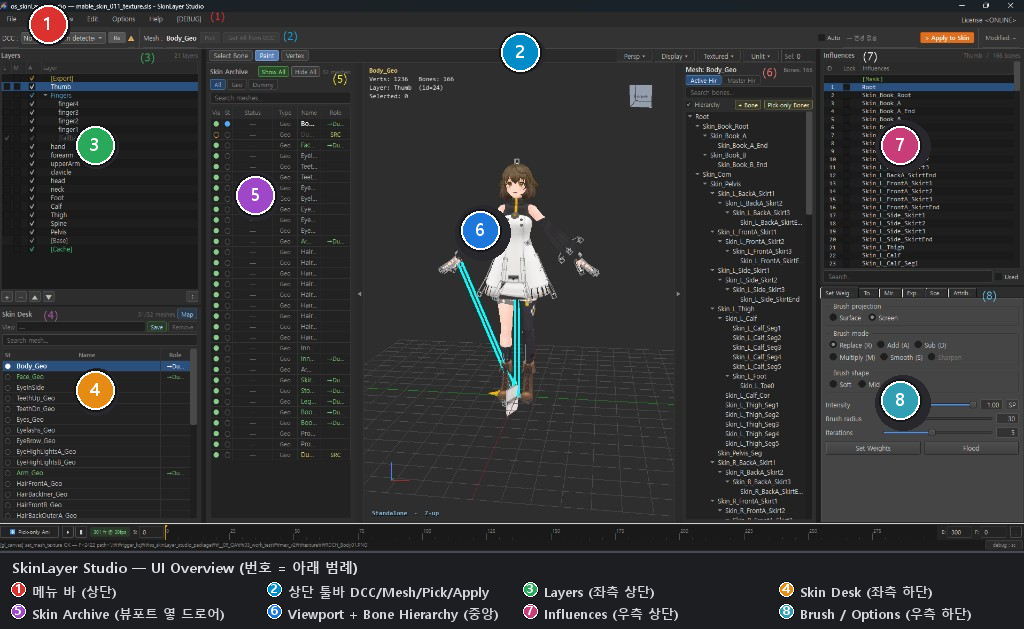Image resolution: width=1024 pixels, height=629 pixels.
Task: Select Add (A) brush mode
Action: click(881, 345)
